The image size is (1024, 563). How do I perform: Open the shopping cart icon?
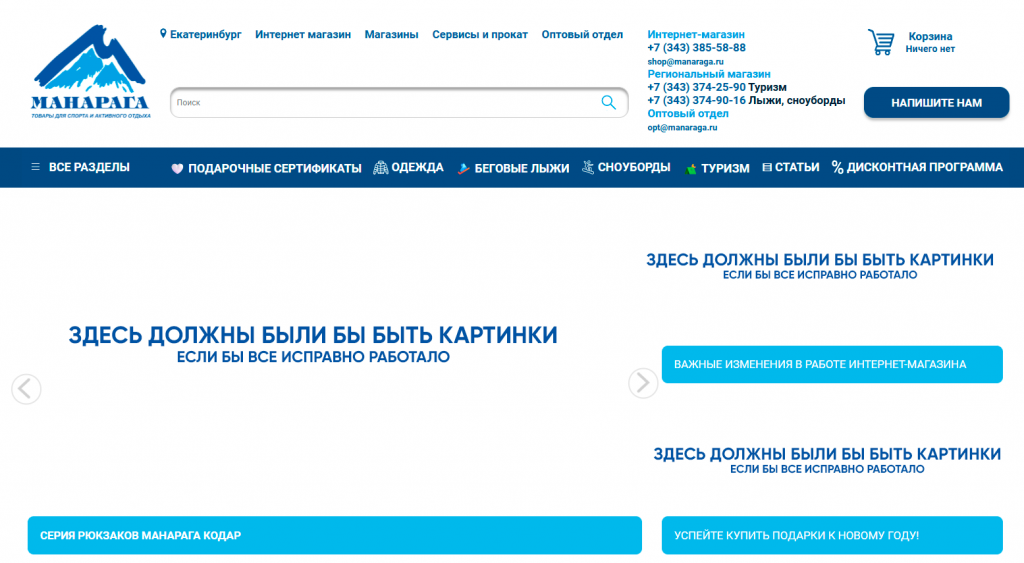[x=881, y=42]
